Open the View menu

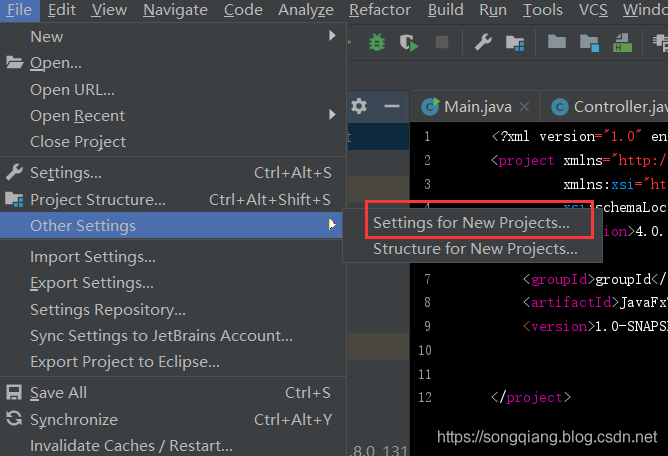[109, 10]
